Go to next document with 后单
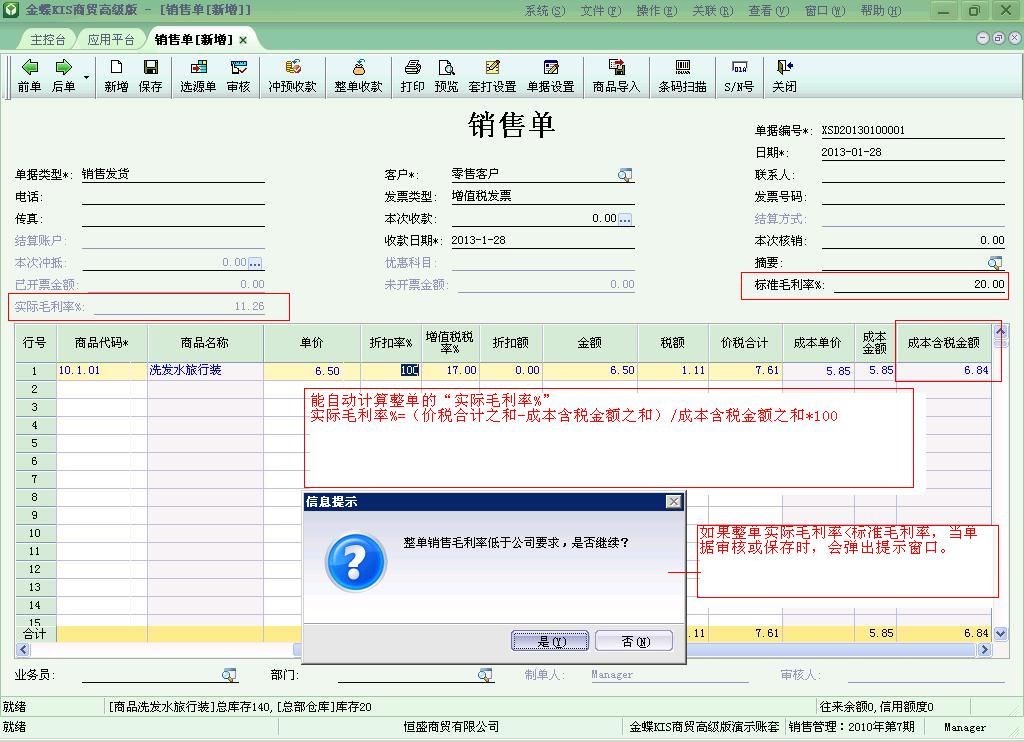The width and height of the screenshot is (1024, 742). tap(63, 76)
